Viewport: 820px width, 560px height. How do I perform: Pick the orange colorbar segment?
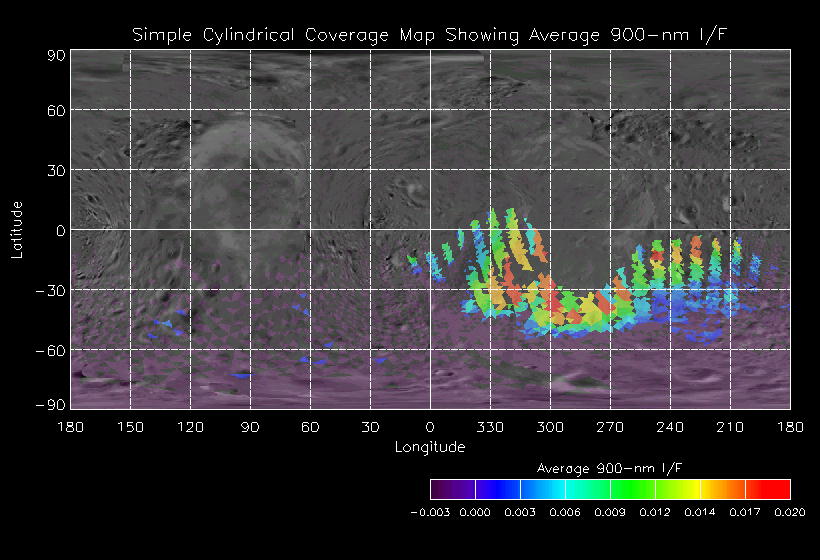tap(723, 489)
